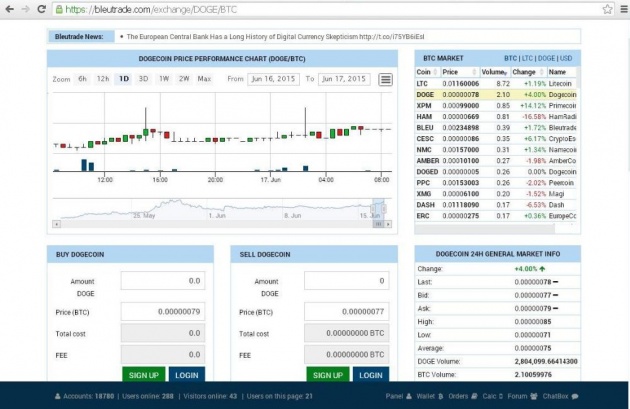Select the XMG Magi market row
Image resolution: width=630 pixels, height=409 pixels.
[x=496, y=194]
